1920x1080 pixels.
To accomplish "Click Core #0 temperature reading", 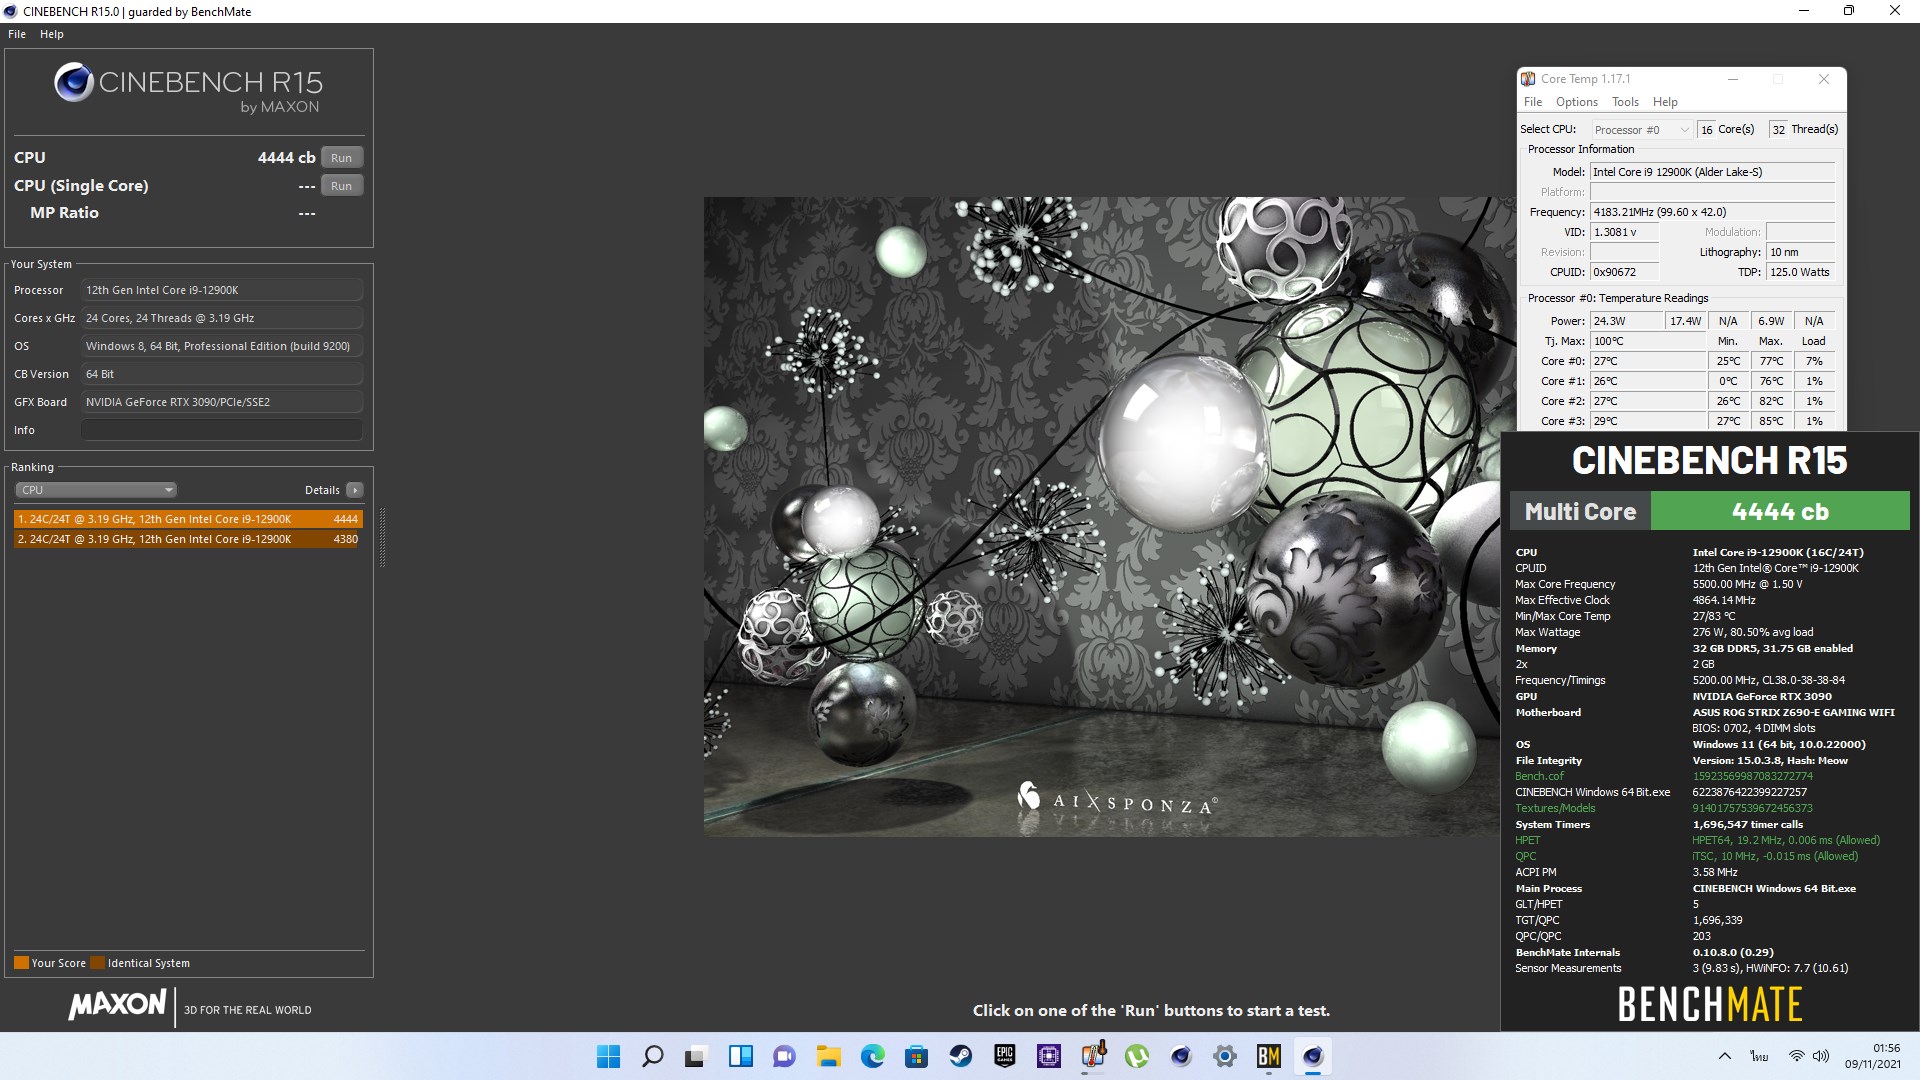I will click(1648, 361).
